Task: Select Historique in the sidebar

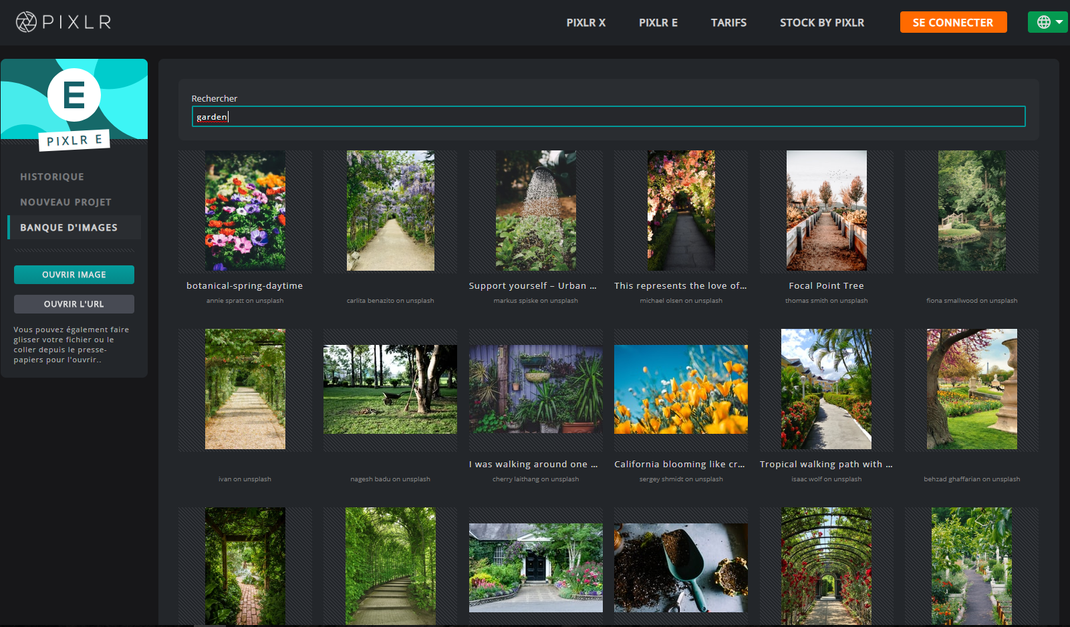Action: [x=52, y=177]
